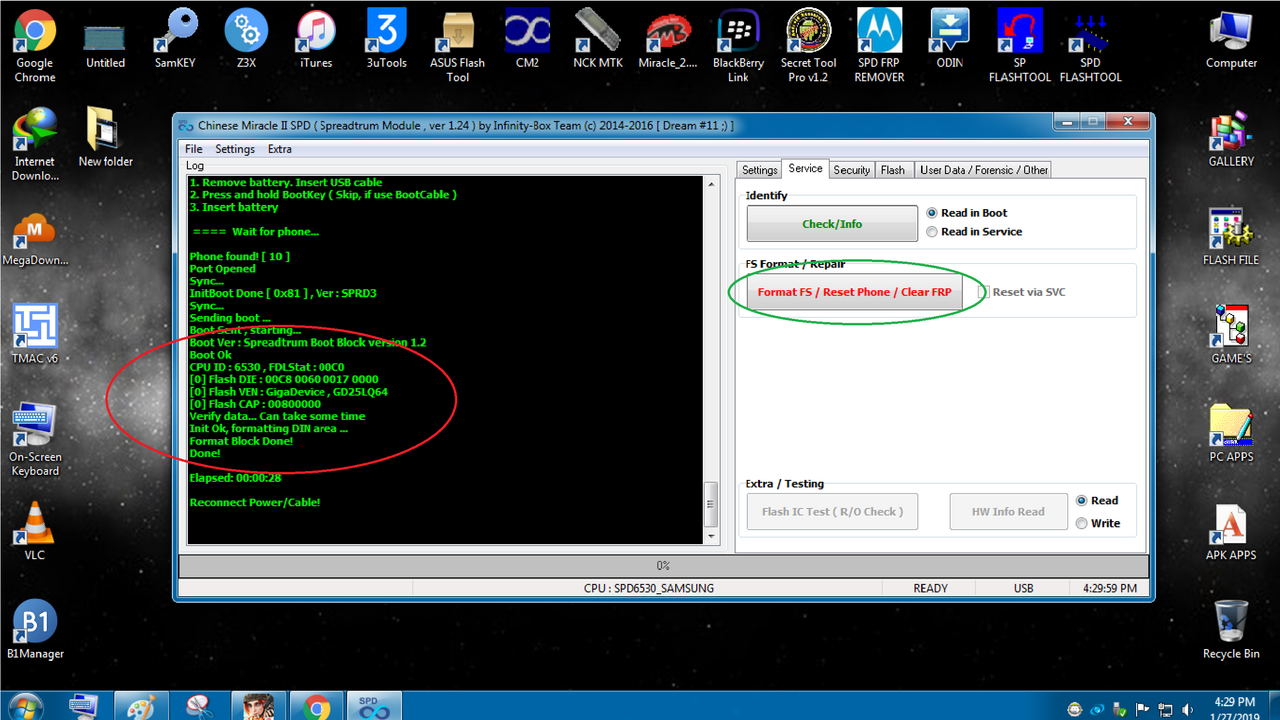Click the log scrollbar down arrow

coord(711,537)
